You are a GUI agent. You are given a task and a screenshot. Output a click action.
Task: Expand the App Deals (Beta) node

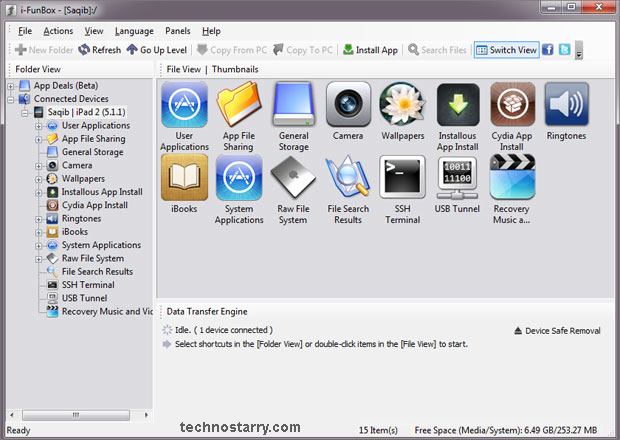(x=11, y=86)
